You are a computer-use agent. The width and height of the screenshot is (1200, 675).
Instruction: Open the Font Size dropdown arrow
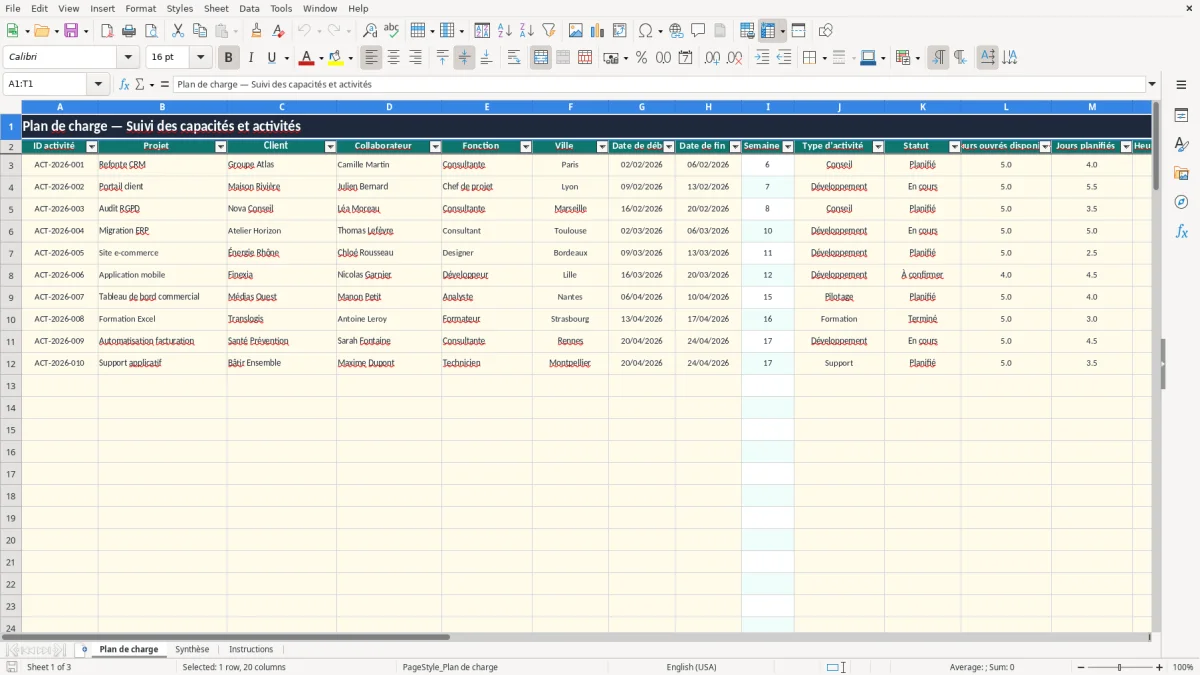point(201,58)
